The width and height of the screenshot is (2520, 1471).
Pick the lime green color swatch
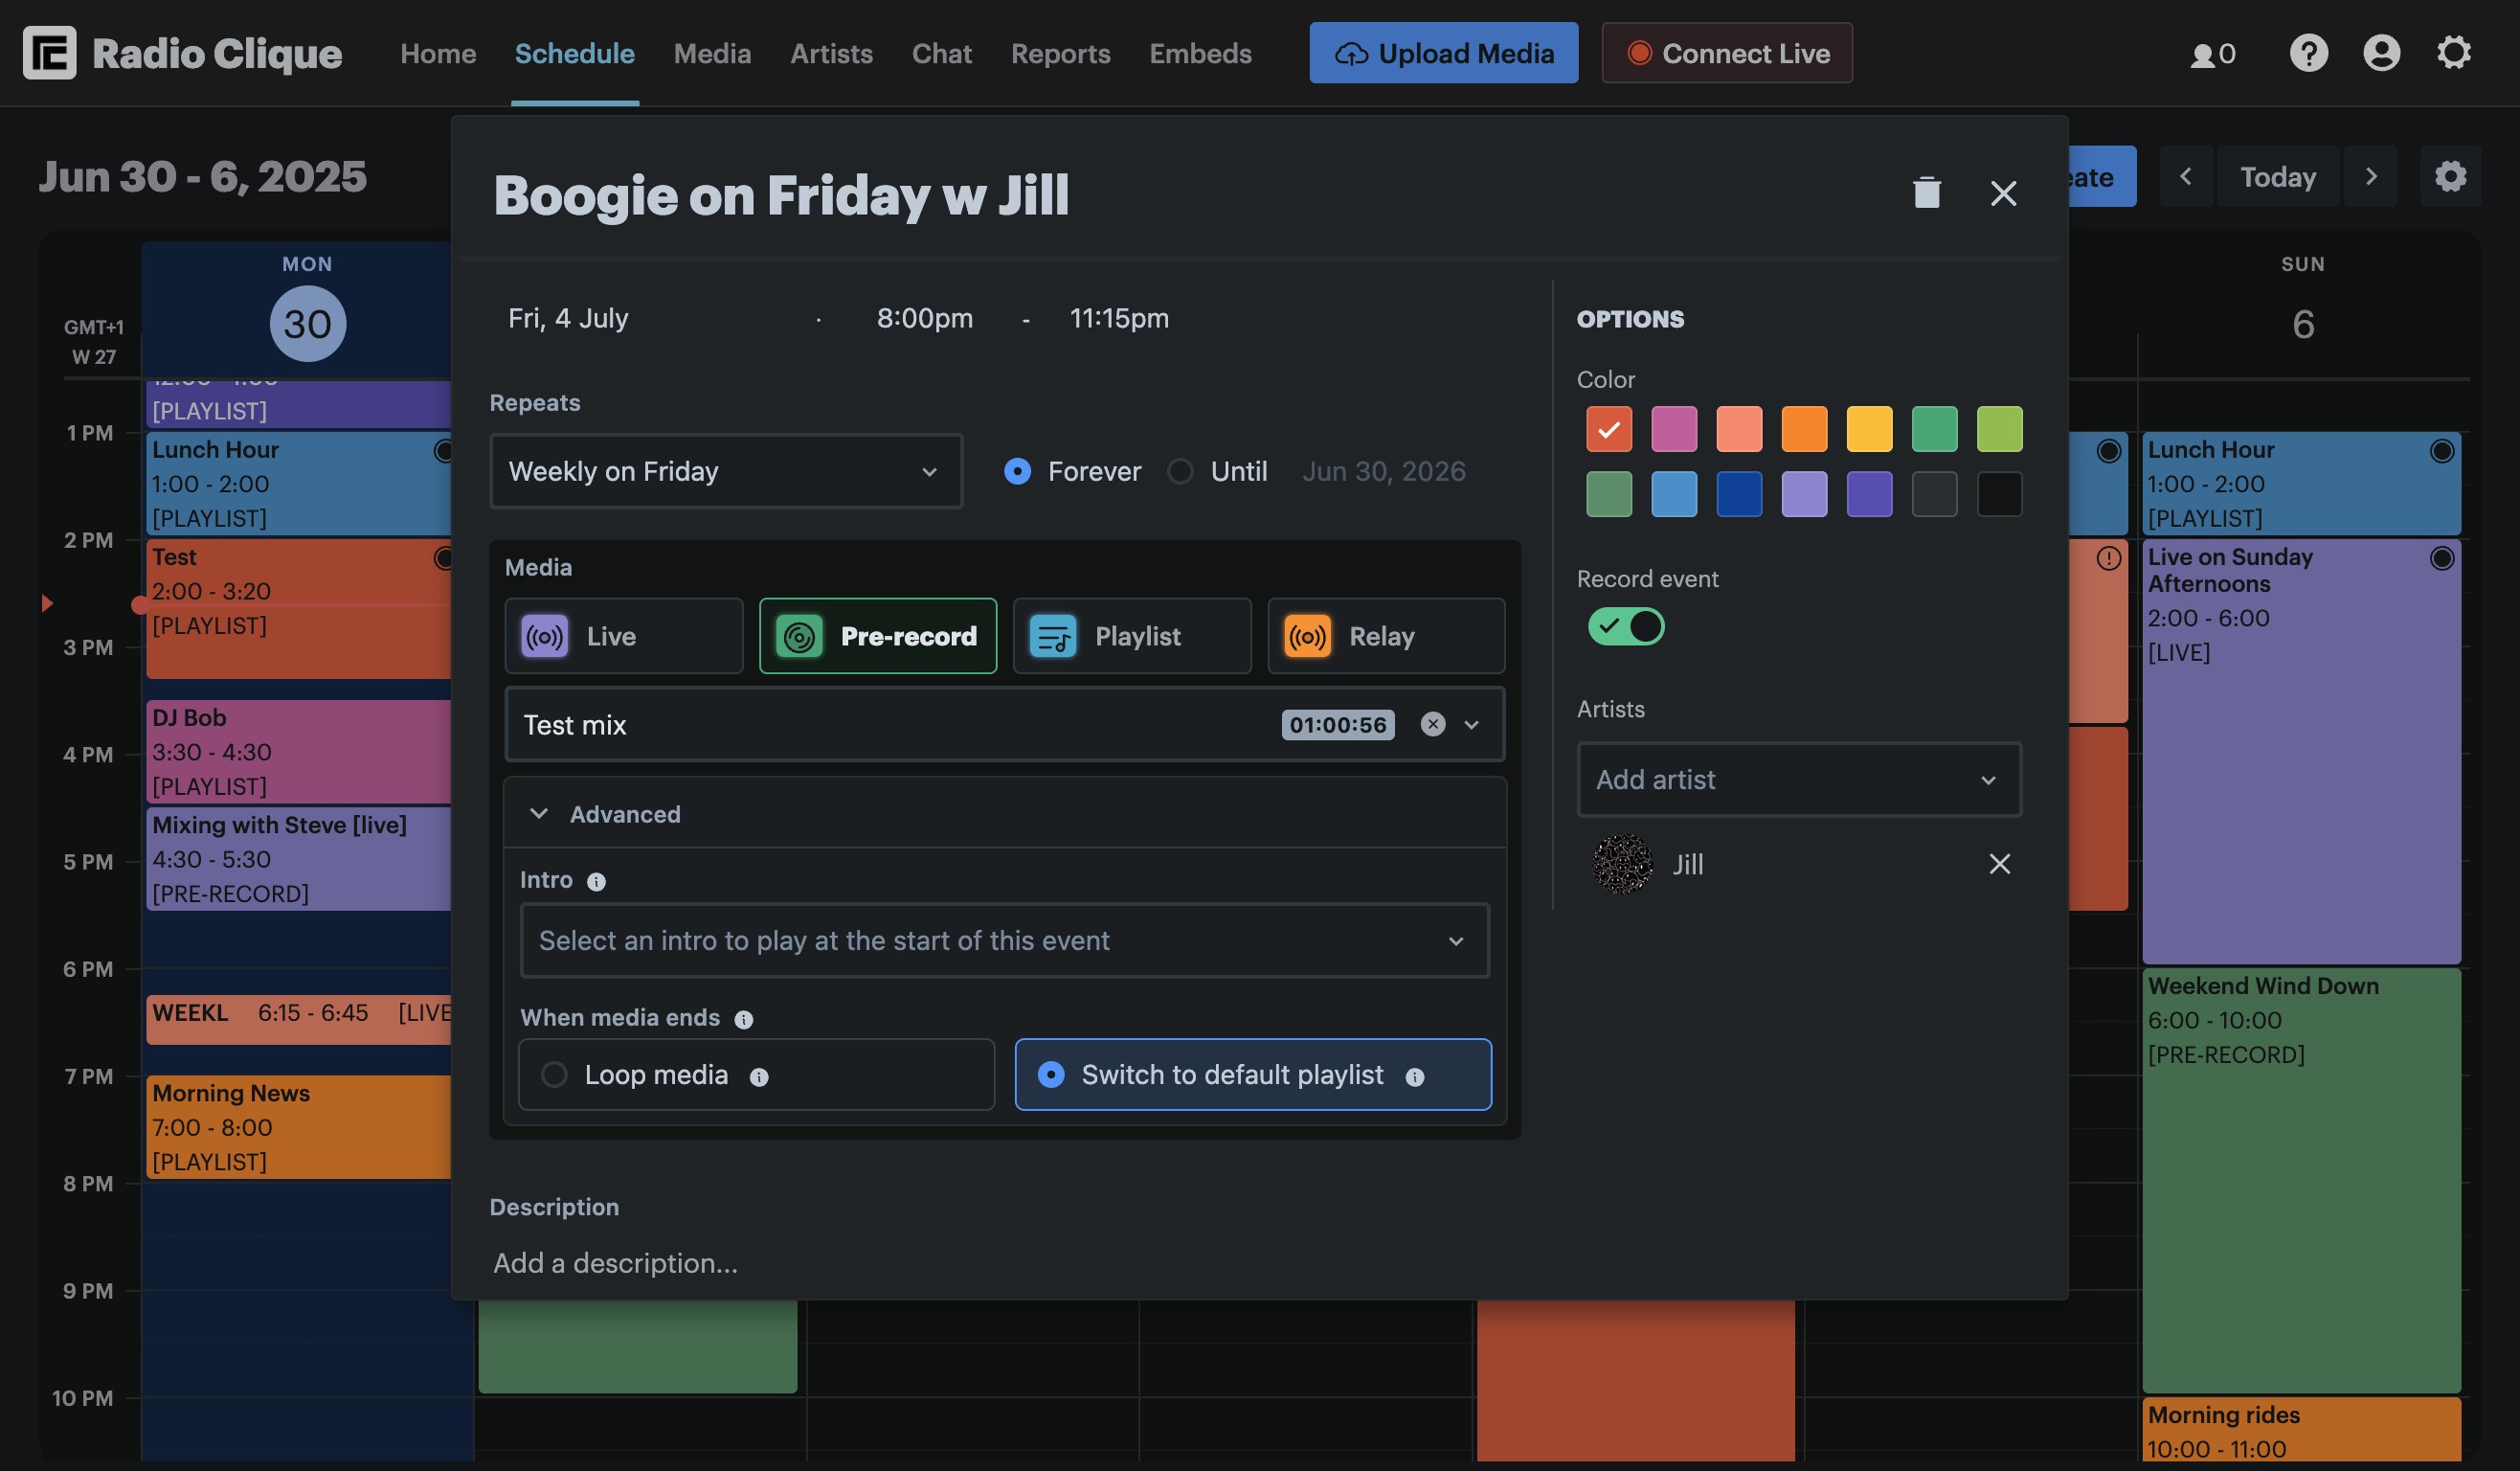coord(1999,430)
